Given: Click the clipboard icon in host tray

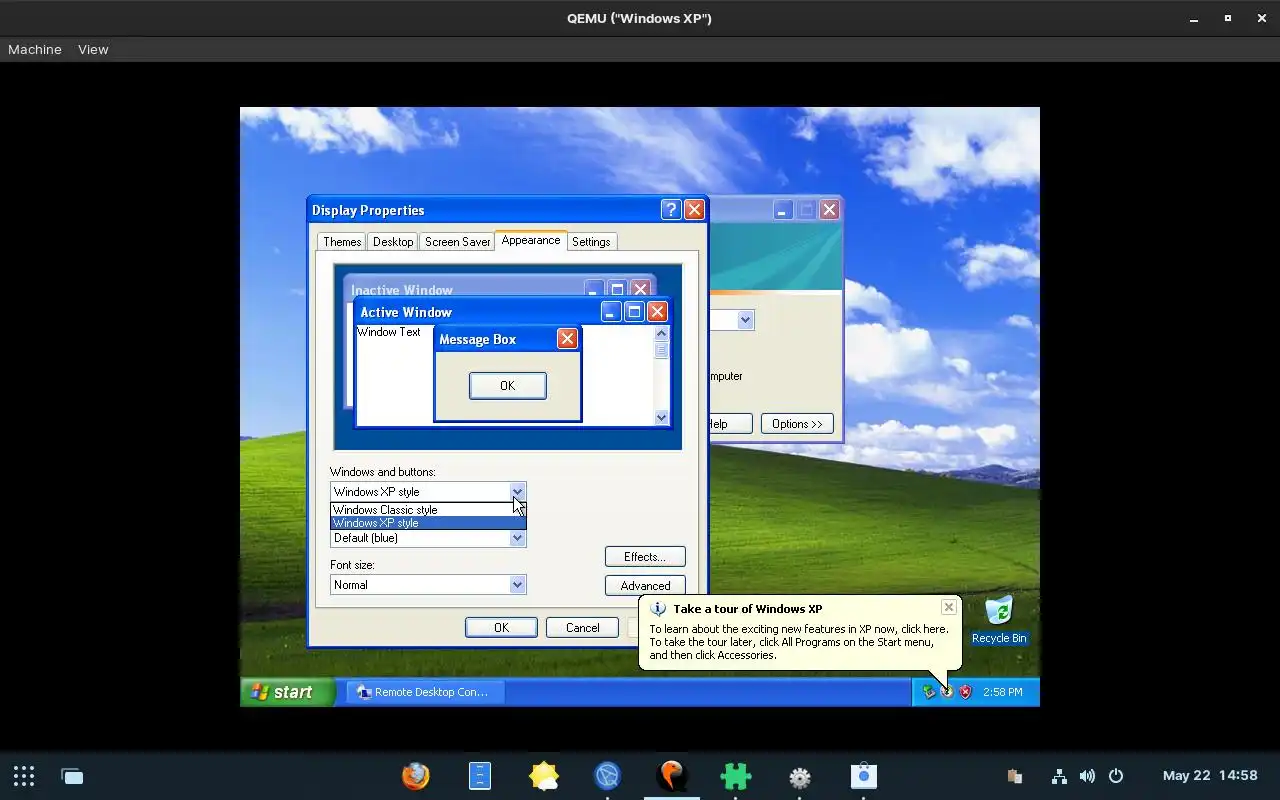Looking at the screenshot, I should click(1014, 776).
